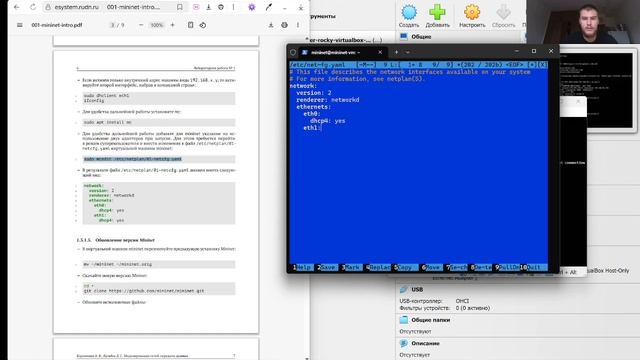The image size is (640, 360).
Task: Click the terminal window icon at title bar
Action: coord(293,52)
